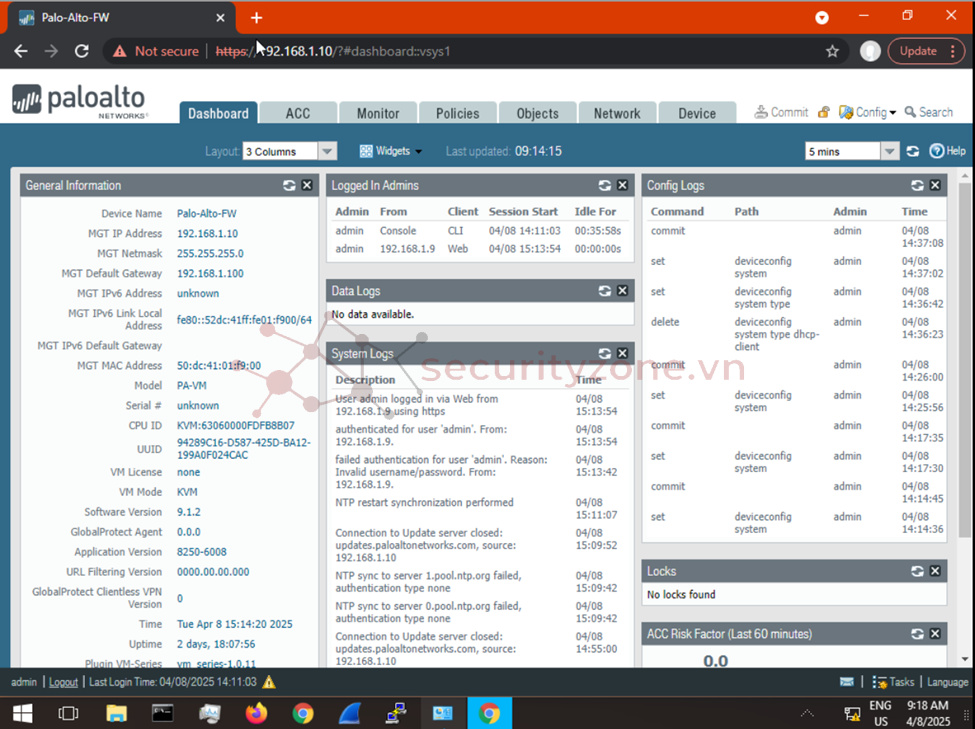Switch to the Device tab
The width and height of the screenshot is (975, 729).
pos(697,113)
